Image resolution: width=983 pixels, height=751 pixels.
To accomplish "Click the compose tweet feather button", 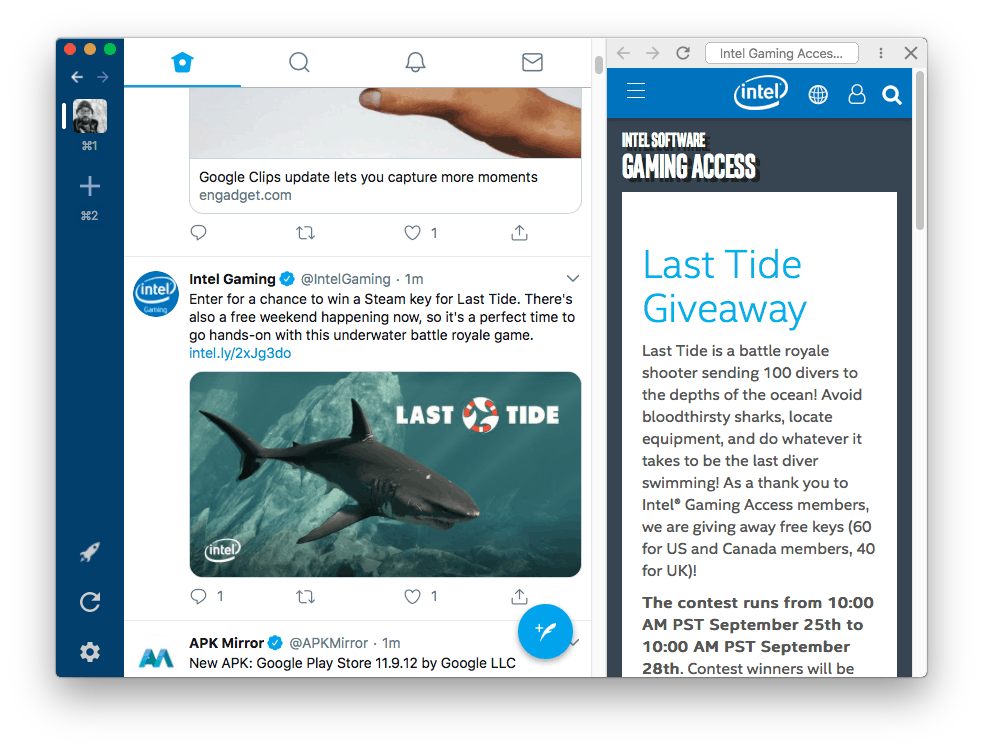I will coord(545,631).
